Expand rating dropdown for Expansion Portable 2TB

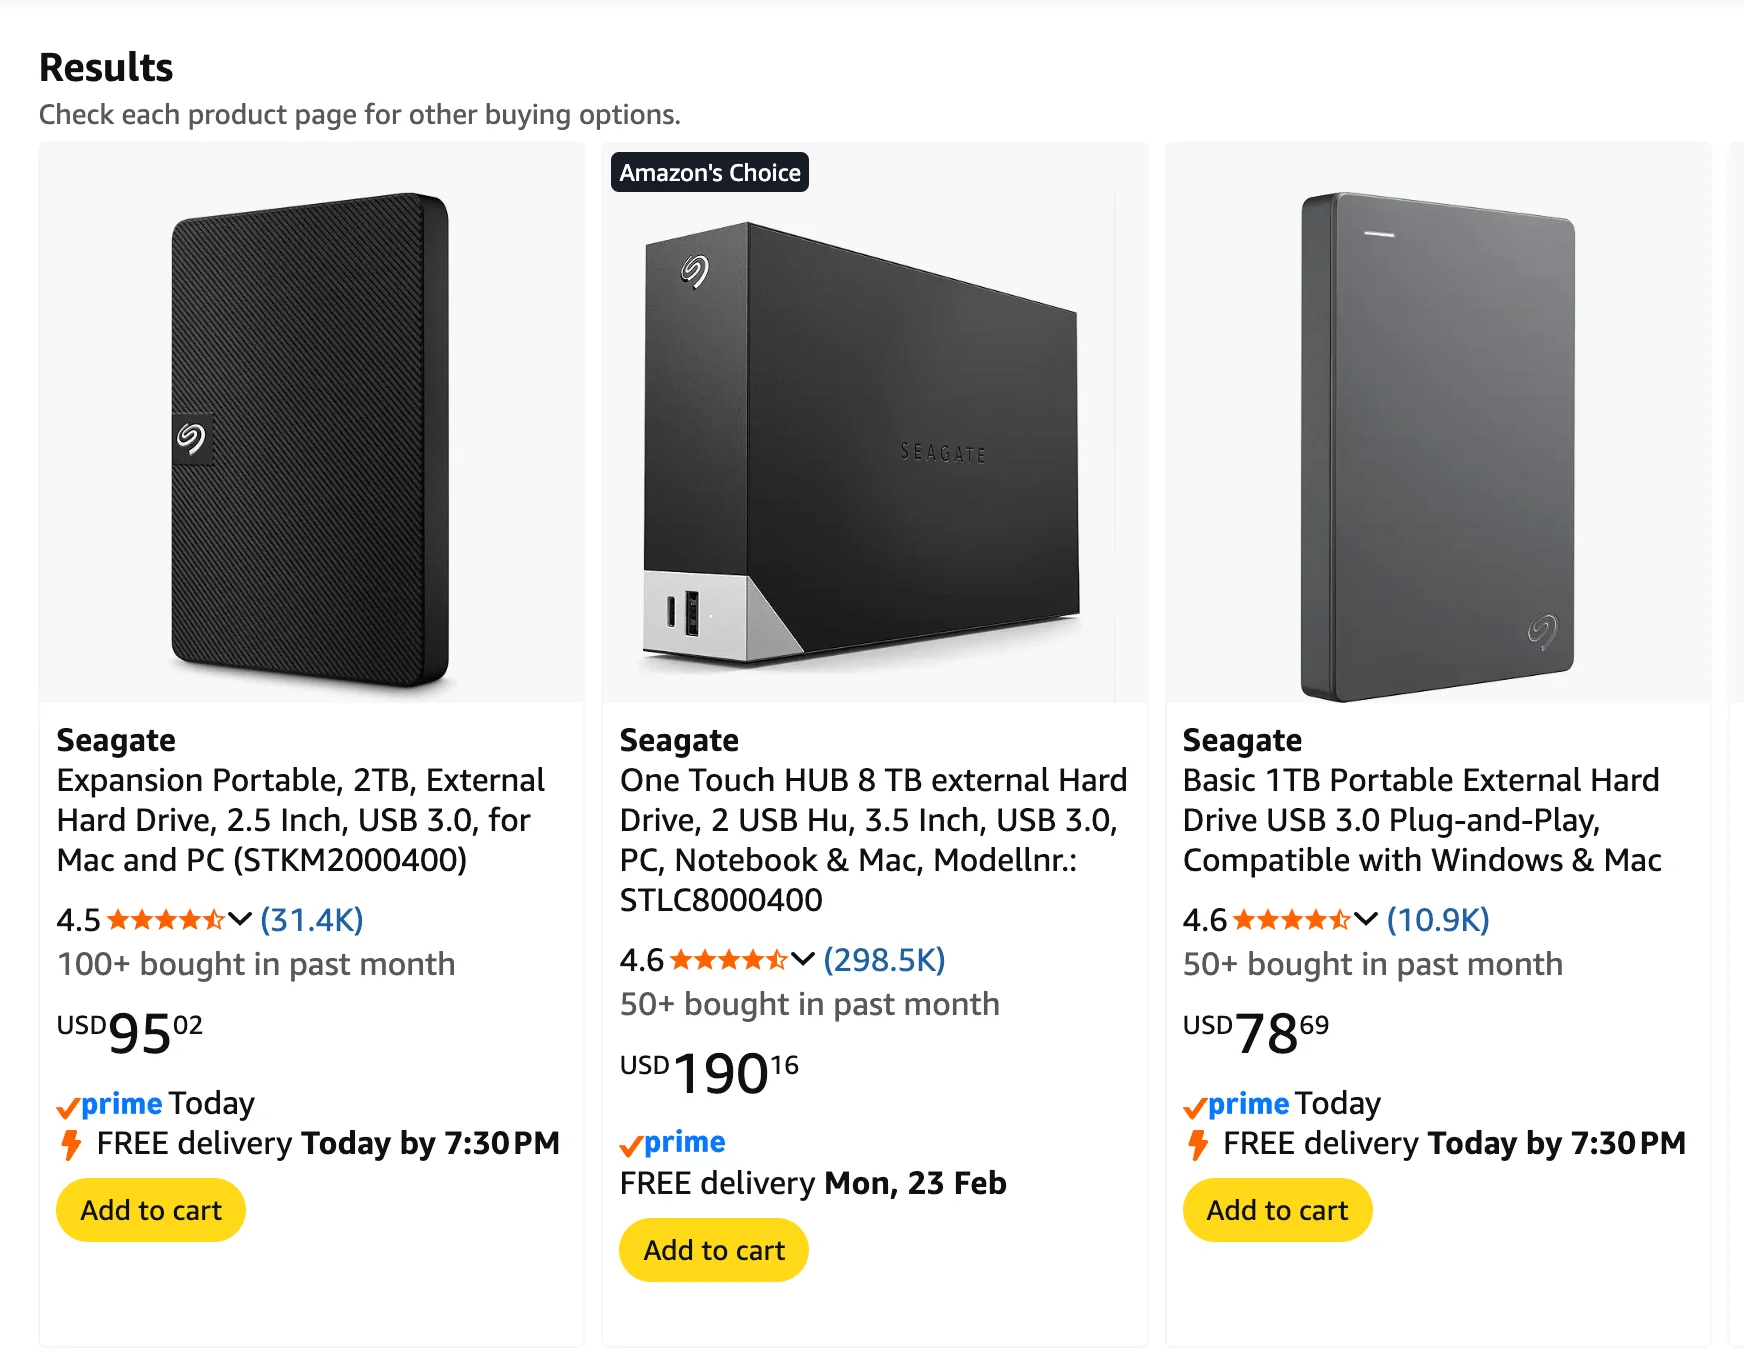point(240,919)
